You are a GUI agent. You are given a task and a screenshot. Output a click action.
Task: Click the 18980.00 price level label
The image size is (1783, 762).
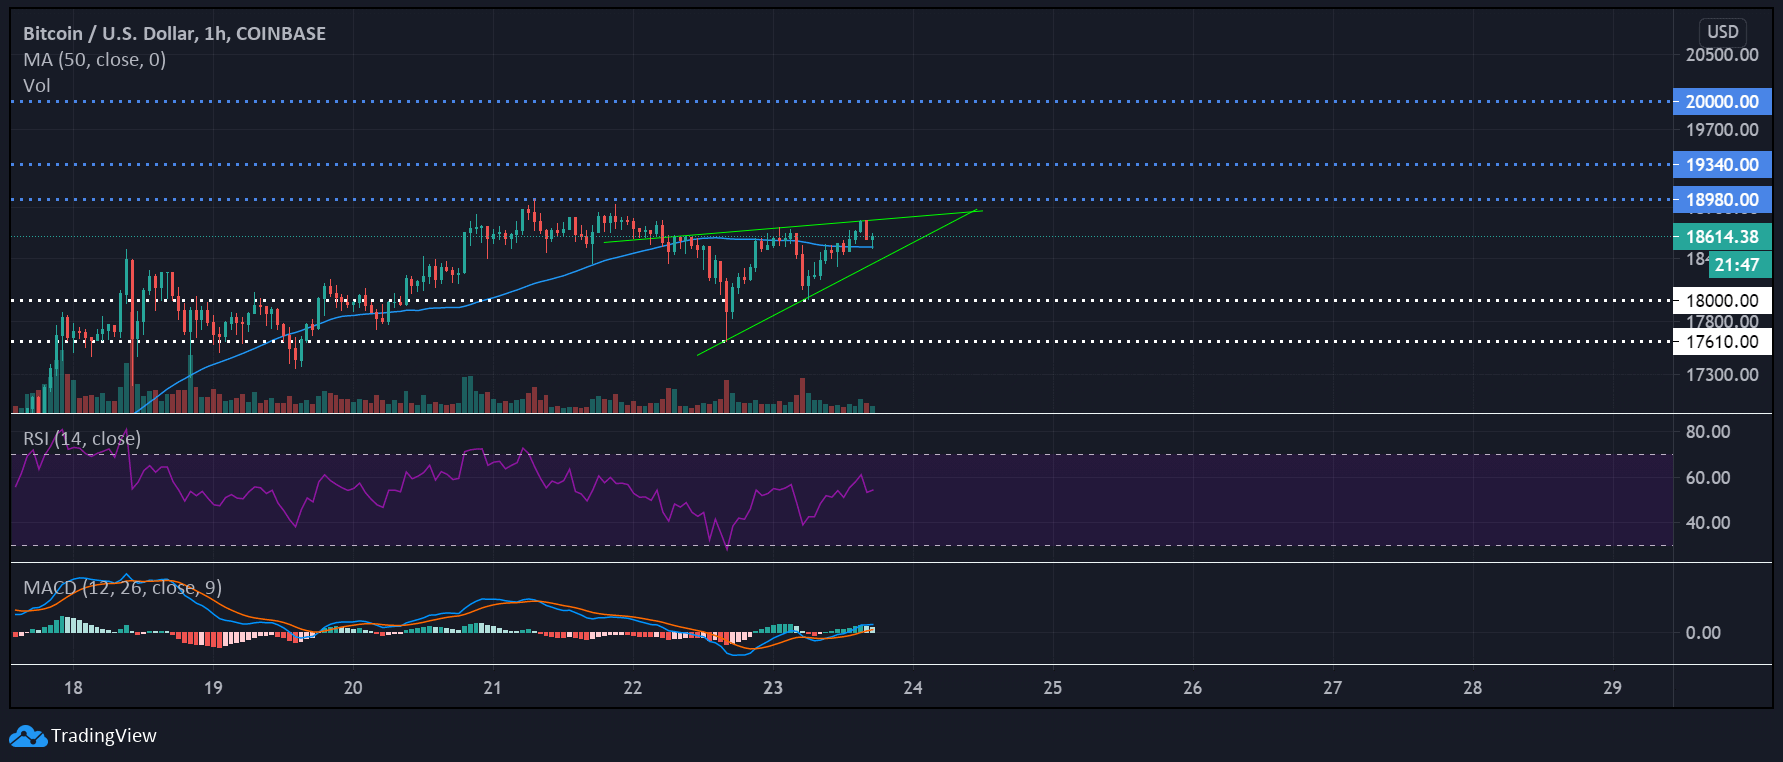[x=1722, y=200]
